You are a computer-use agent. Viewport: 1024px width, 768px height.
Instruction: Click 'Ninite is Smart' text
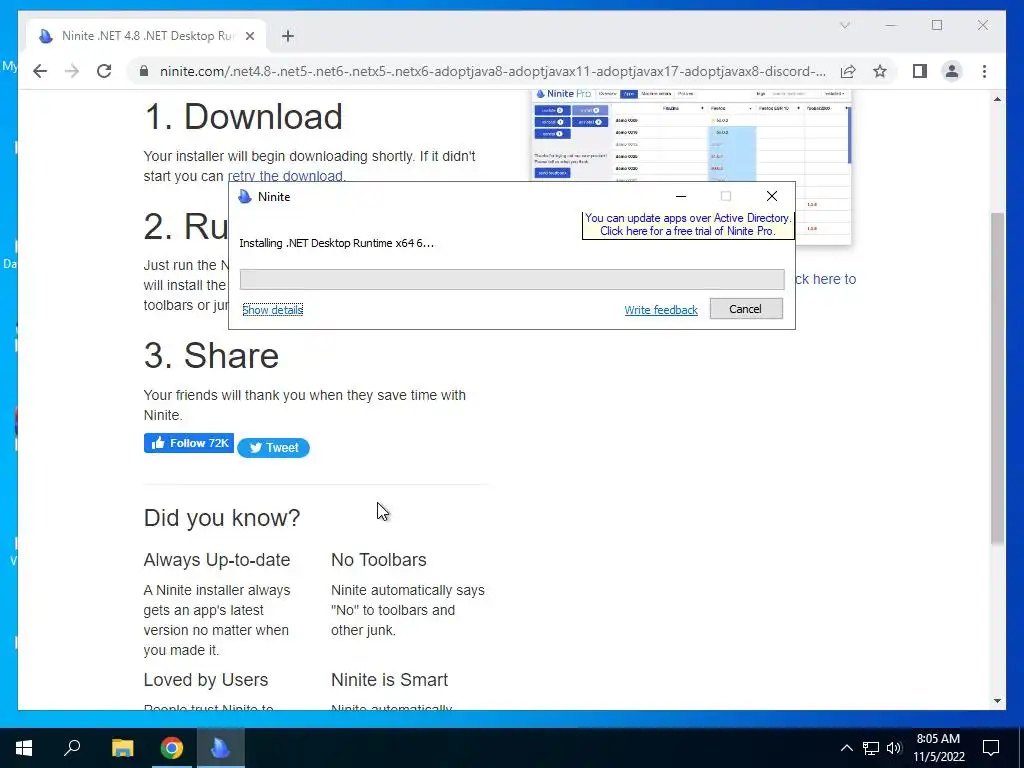[389, 680]
